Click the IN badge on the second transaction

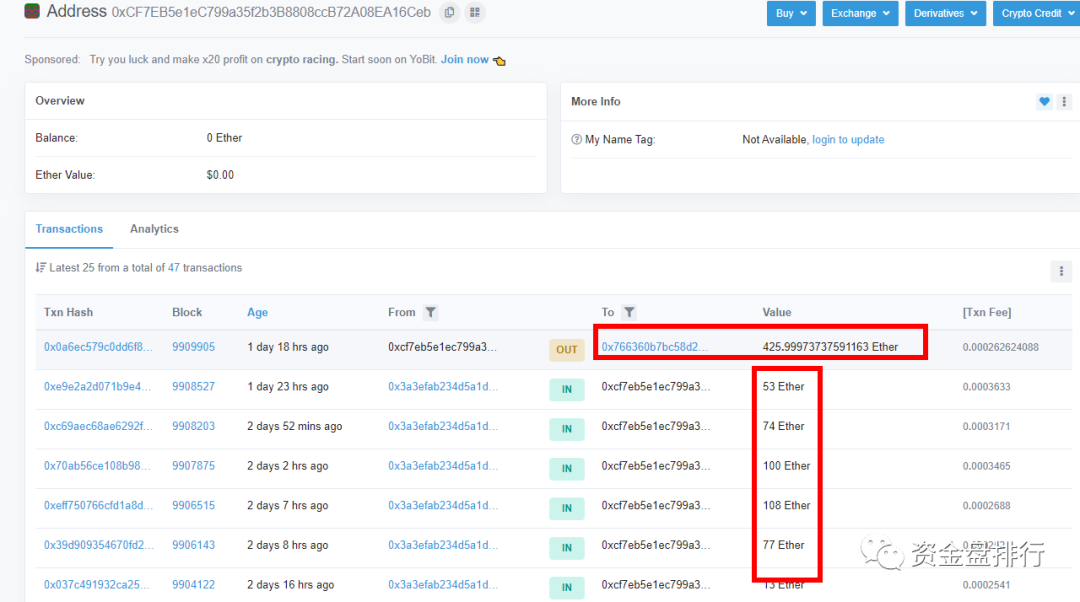(x=567, y=389)
